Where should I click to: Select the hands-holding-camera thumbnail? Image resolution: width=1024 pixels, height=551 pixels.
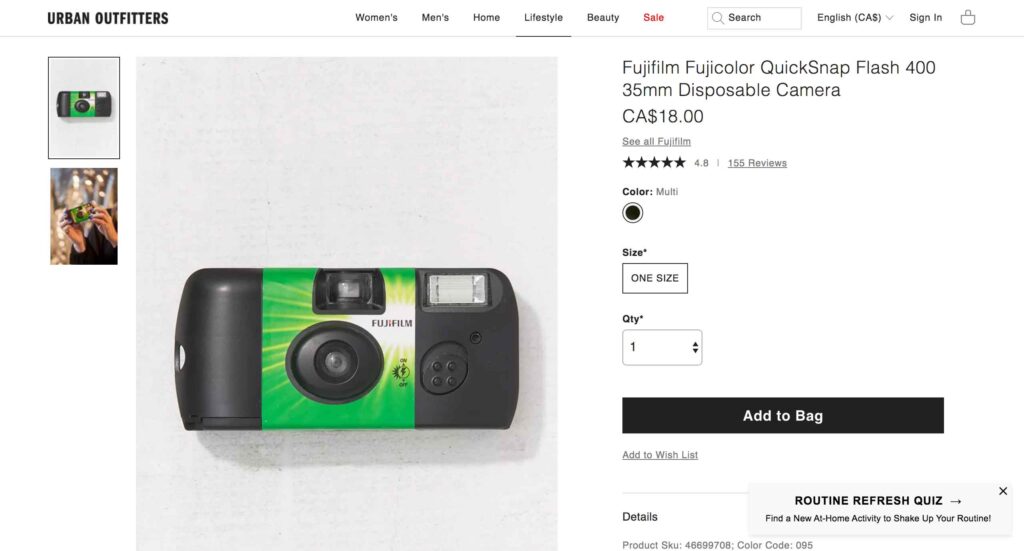click(84, 216)
